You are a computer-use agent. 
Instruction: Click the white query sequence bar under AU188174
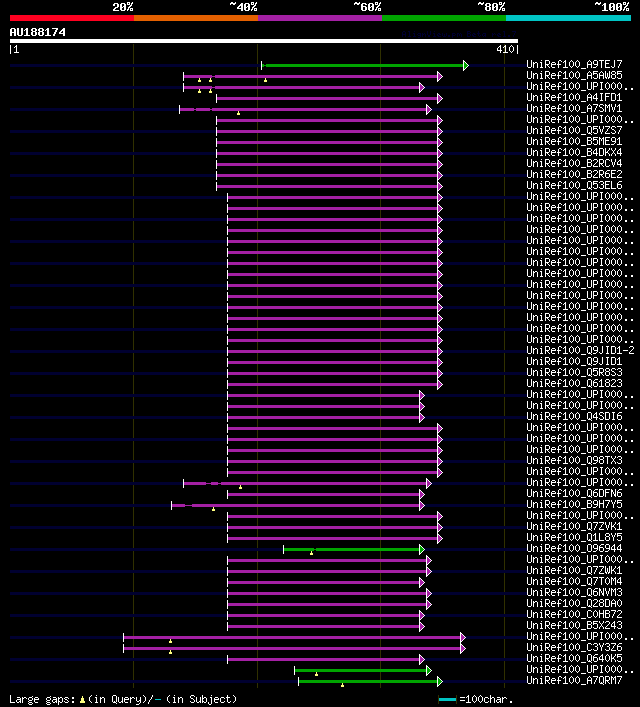pos(264,41)
